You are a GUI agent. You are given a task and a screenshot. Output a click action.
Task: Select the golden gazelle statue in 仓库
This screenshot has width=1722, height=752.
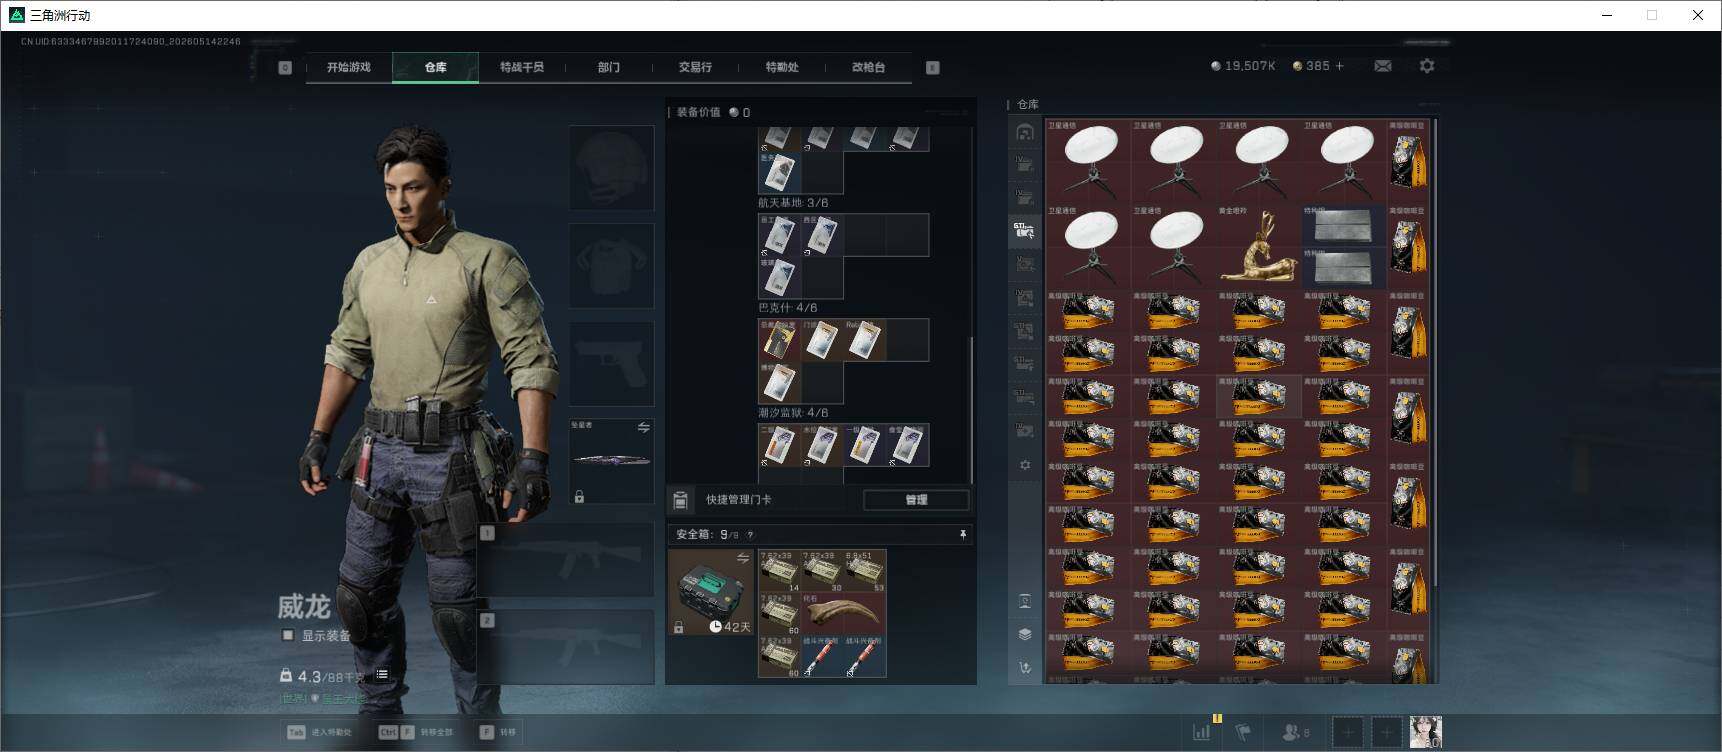1258,246
